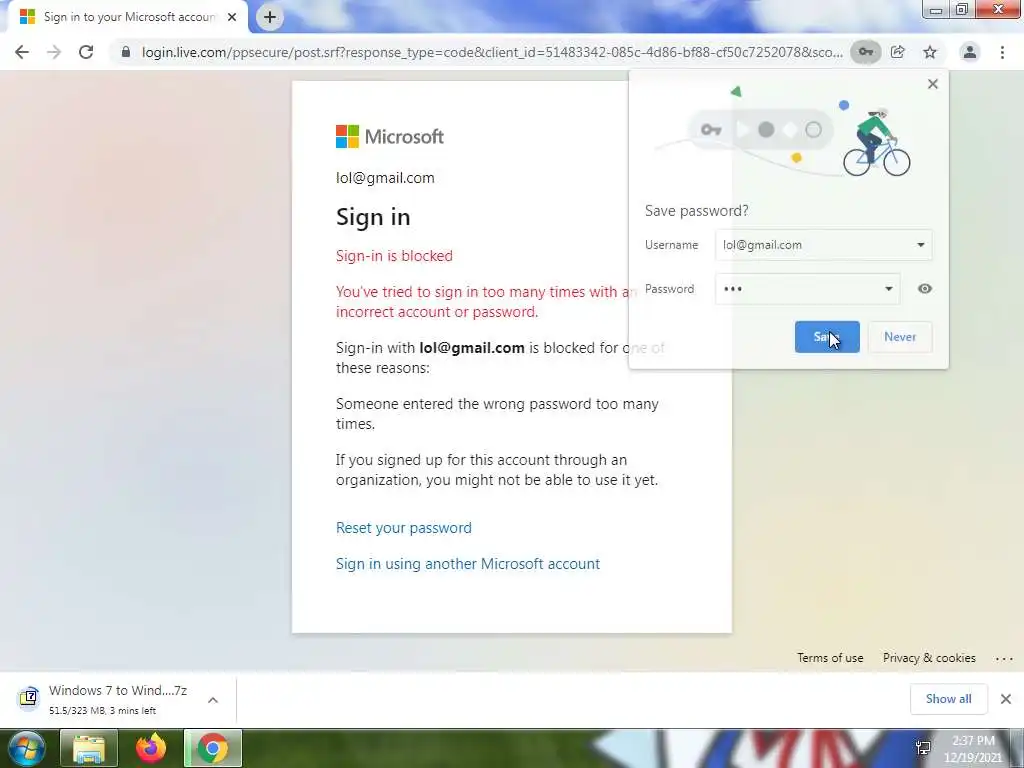Dismiss the Save password popup
1024x768 pixels.
point(933,84)
